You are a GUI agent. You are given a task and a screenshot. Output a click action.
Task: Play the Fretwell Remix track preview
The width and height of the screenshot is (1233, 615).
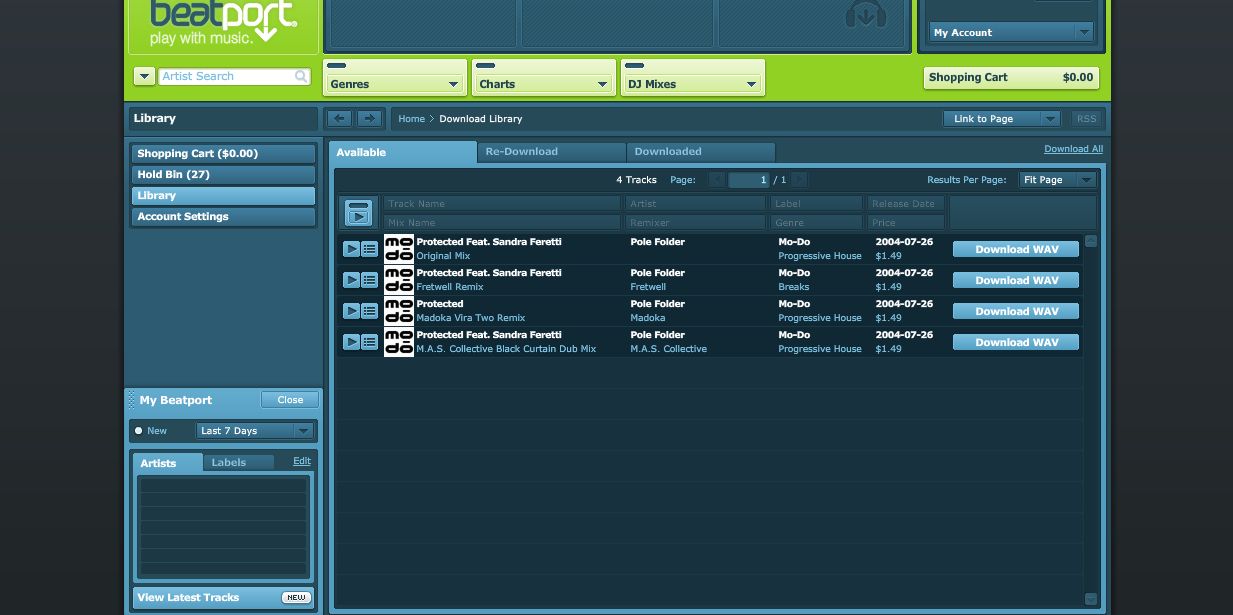pyautogui.click(x=351, y=280)
